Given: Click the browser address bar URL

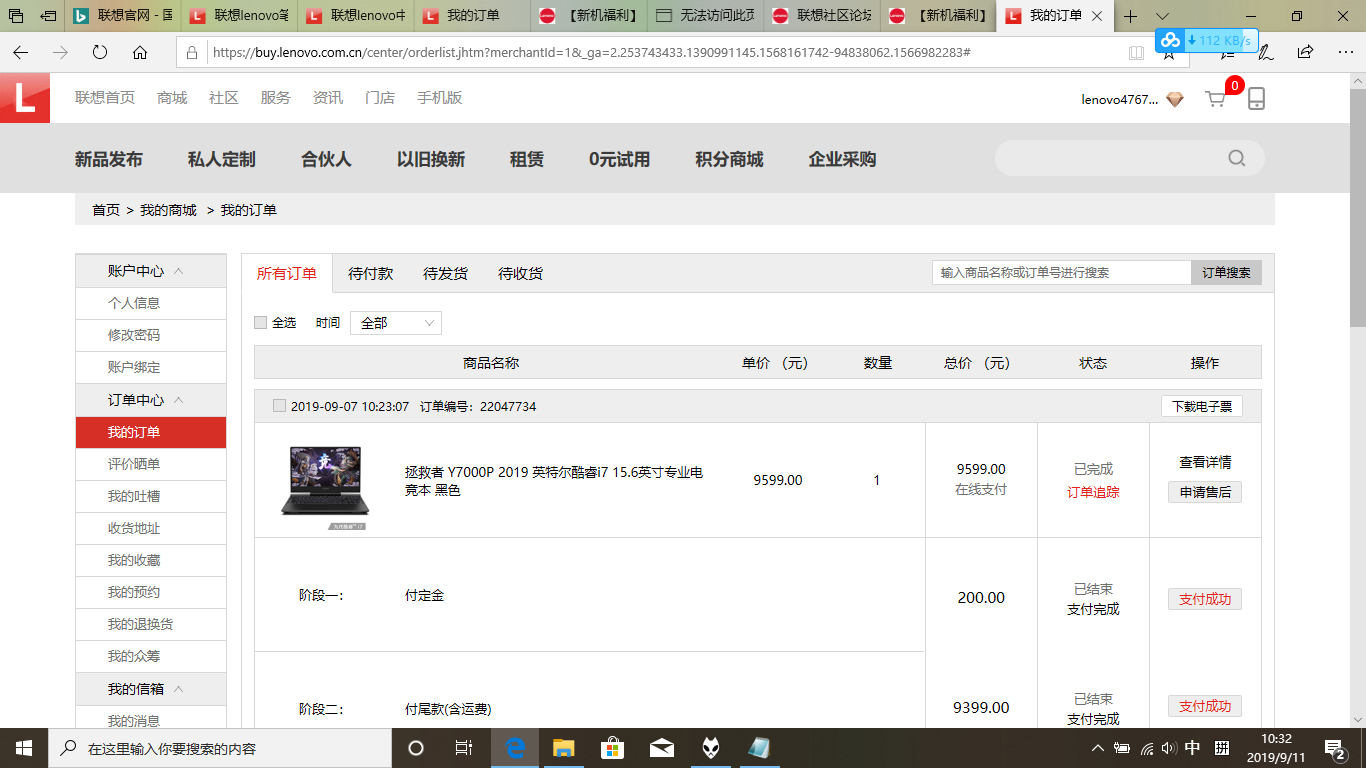Looking at the screenshot, I should pyautogui.click(x=590, y=52).
